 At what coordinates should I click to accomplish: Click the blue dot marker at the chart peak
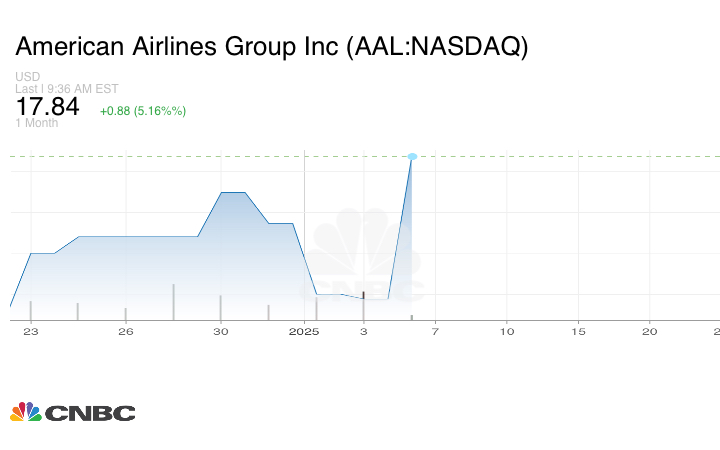(412, 156)
